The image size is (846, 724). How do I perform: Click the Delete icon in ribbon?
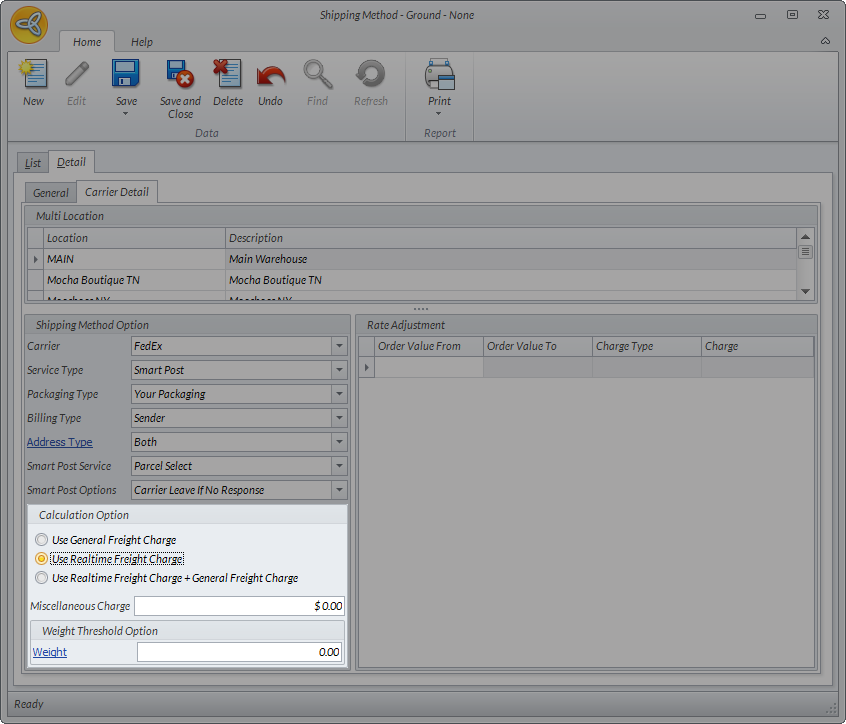coord(227,76)
